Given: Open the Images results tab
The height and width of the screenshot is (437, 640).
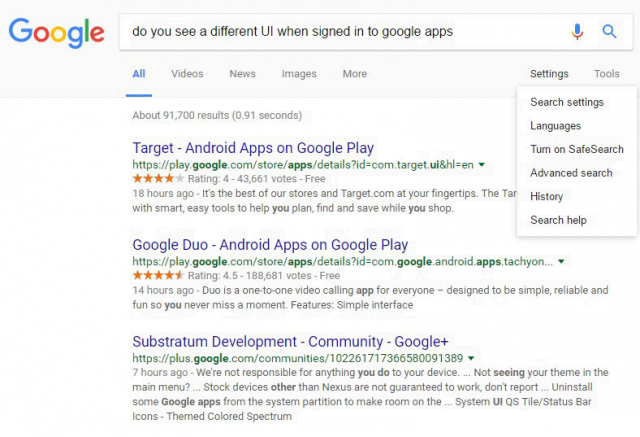Looking at the screenshot, I should pyautogui.click(x=299, y=74).
